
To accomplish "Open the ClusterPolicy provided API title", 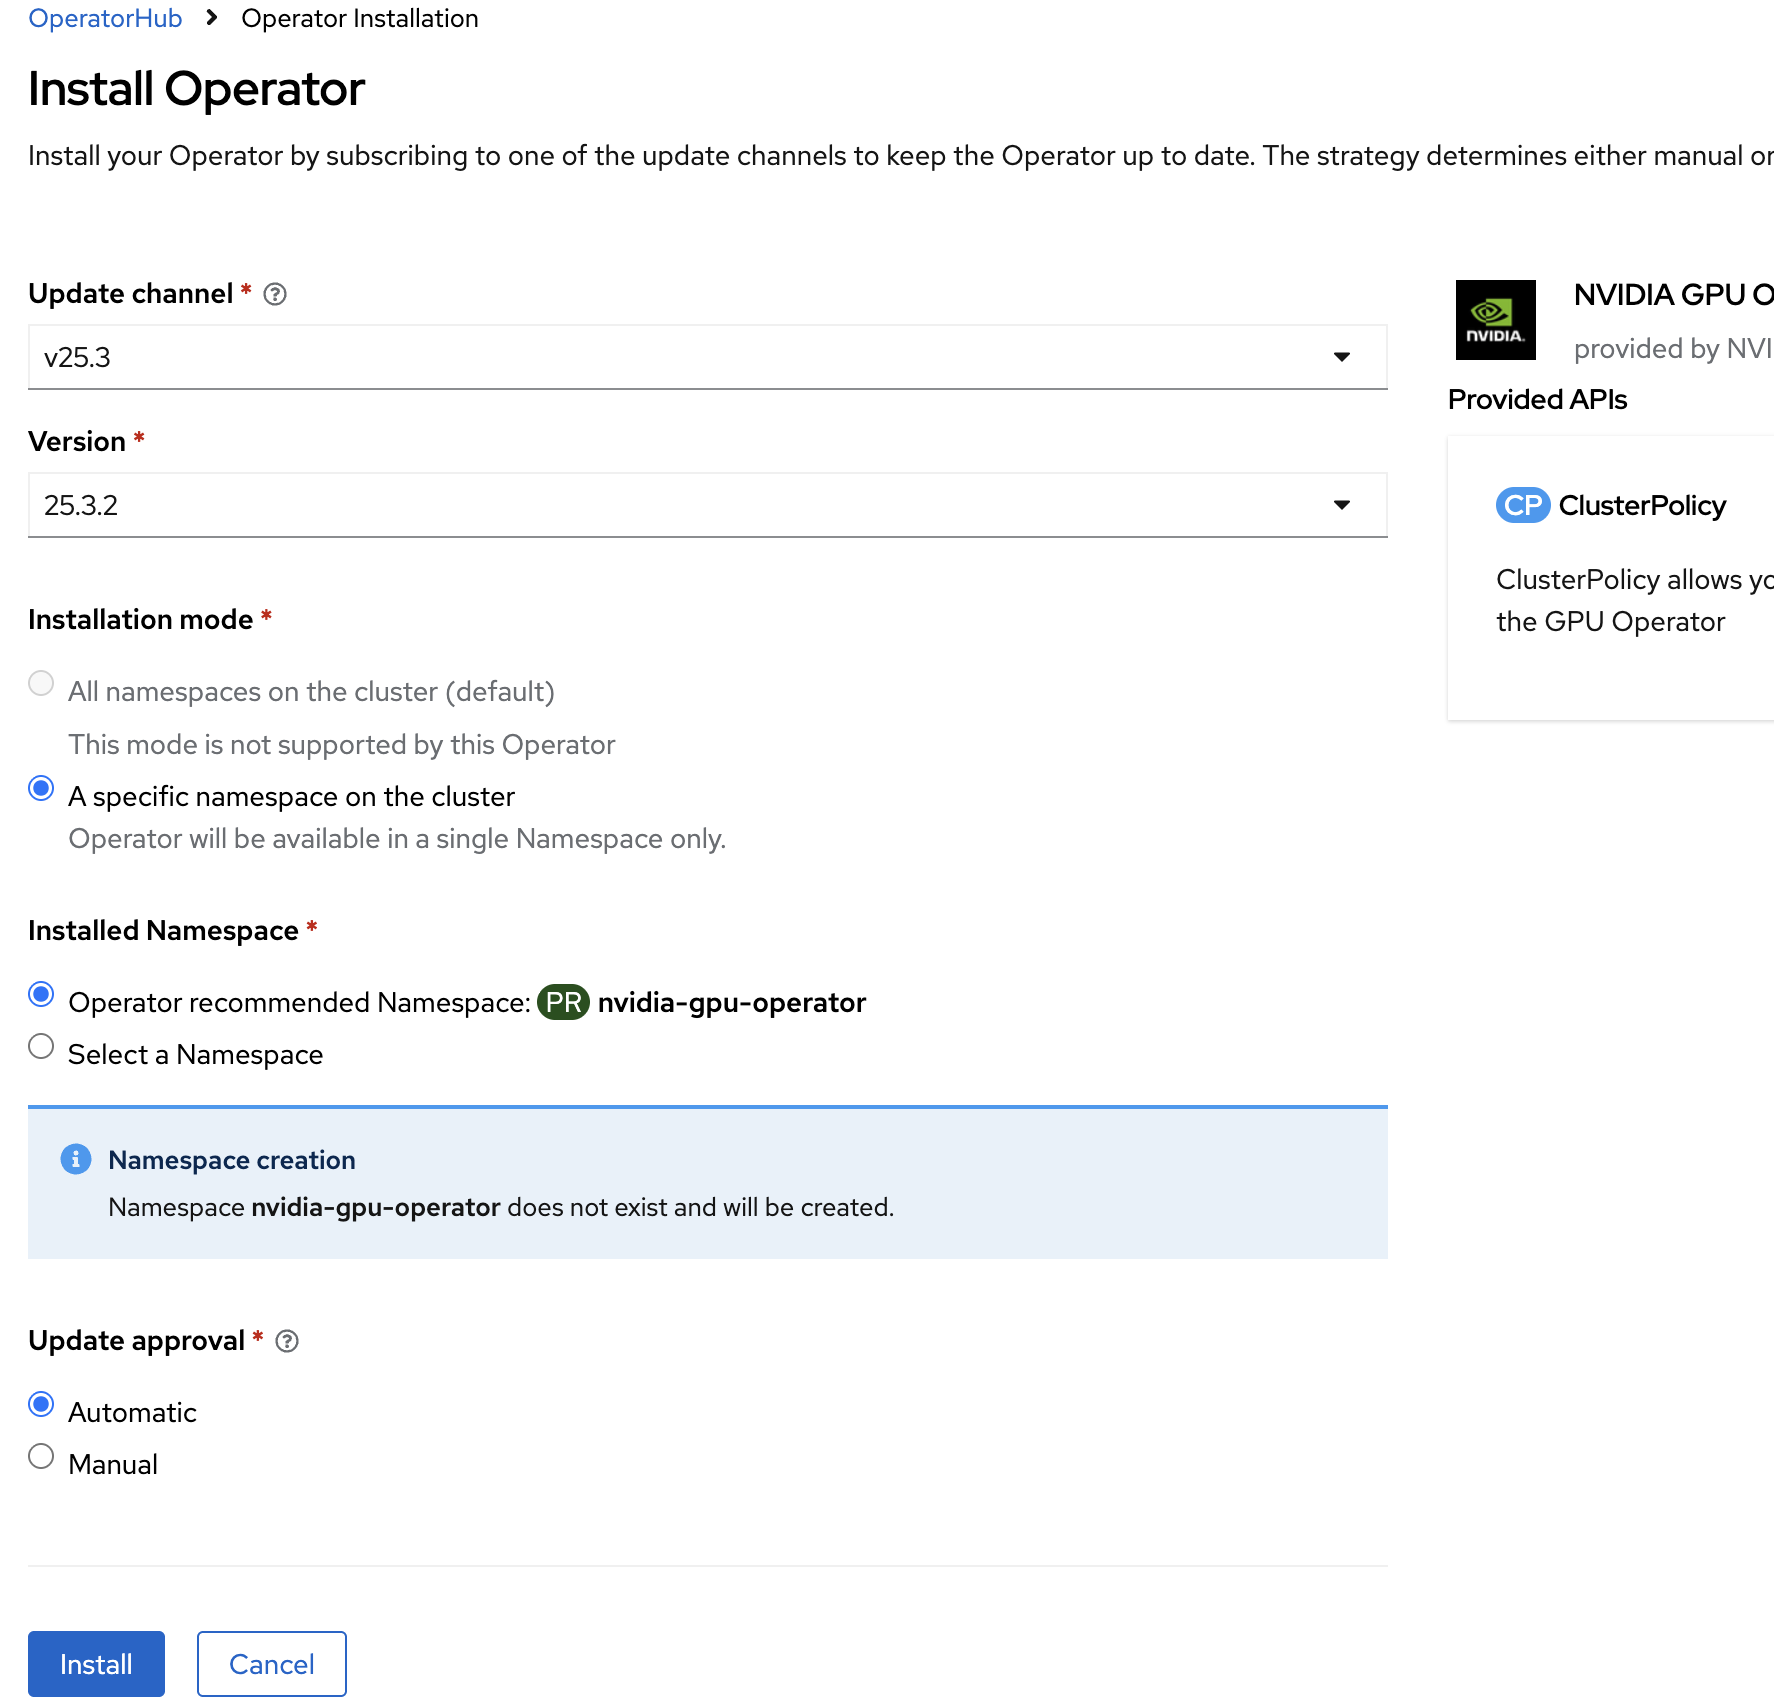I will 1642,506.
